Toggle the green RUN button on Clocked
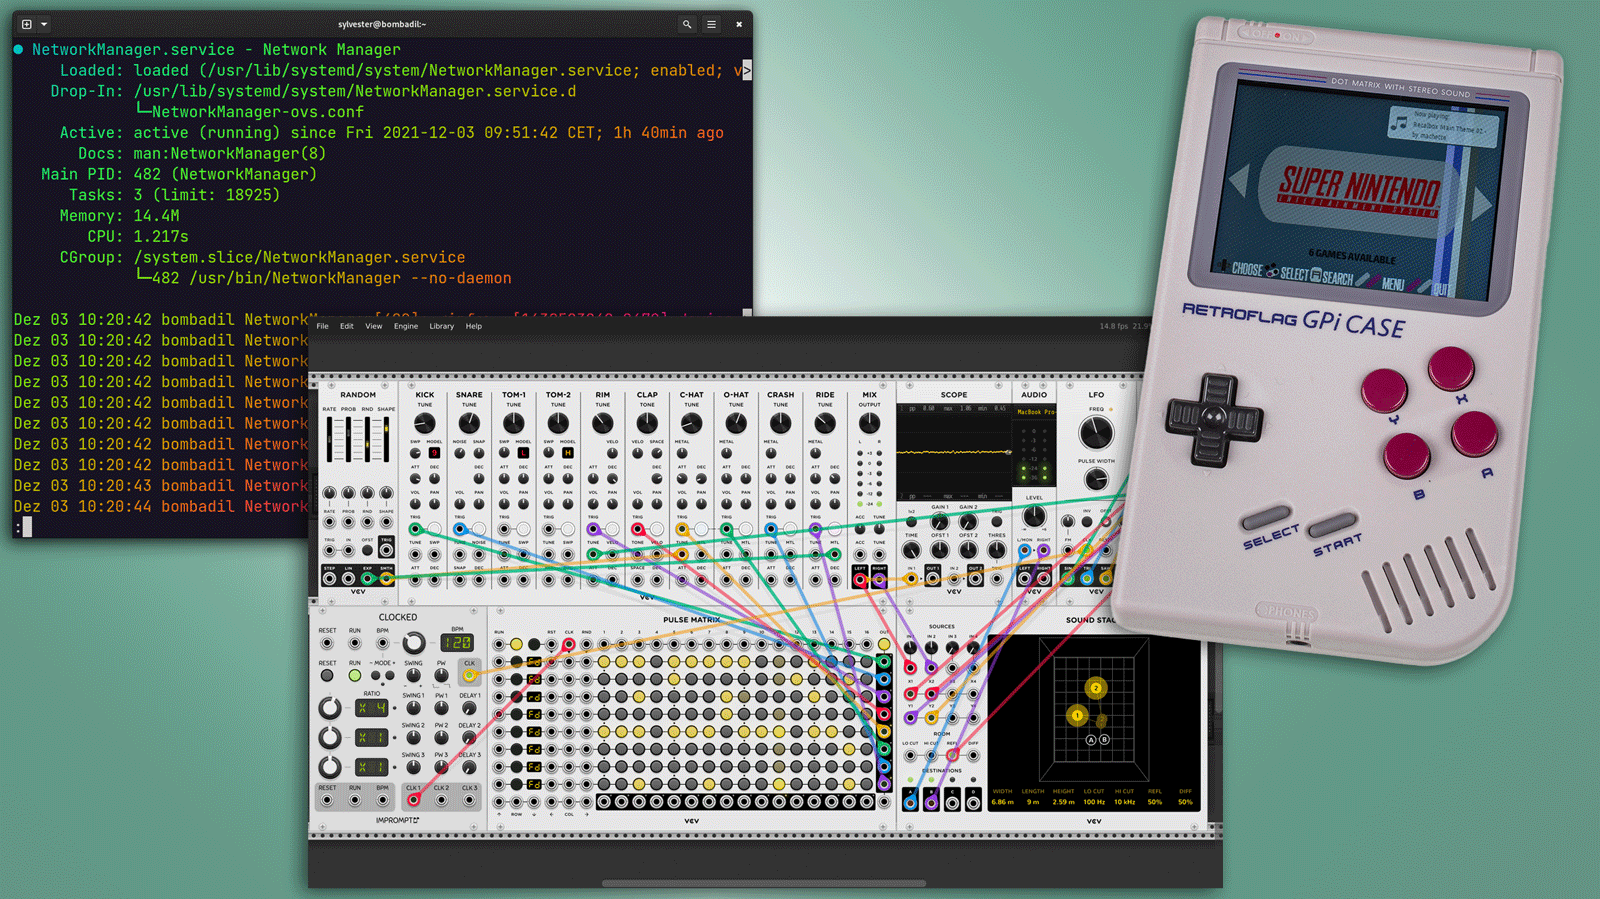This screenshot has width=1600, height=899. click(x=354, y=676)
